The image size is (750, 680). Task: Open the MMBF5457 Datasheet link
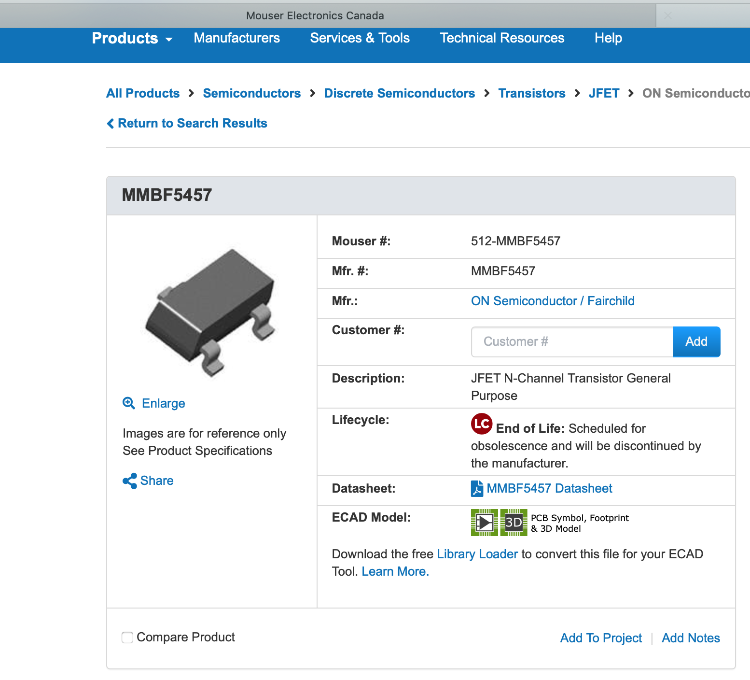point(549,489)
